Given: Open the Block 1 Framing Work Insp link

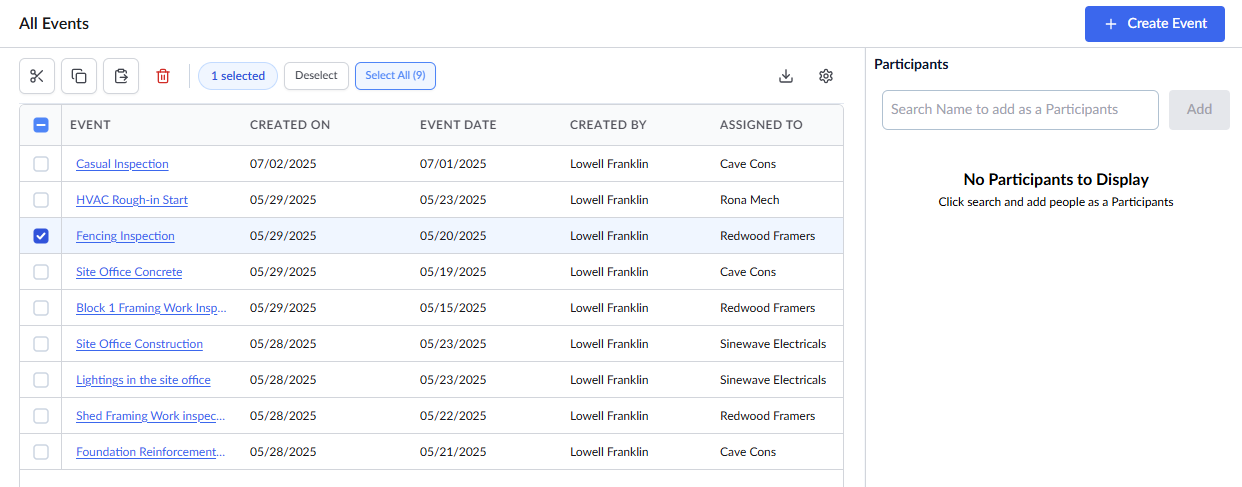Looking at the screenshot, I should click(x=151, y=308).
